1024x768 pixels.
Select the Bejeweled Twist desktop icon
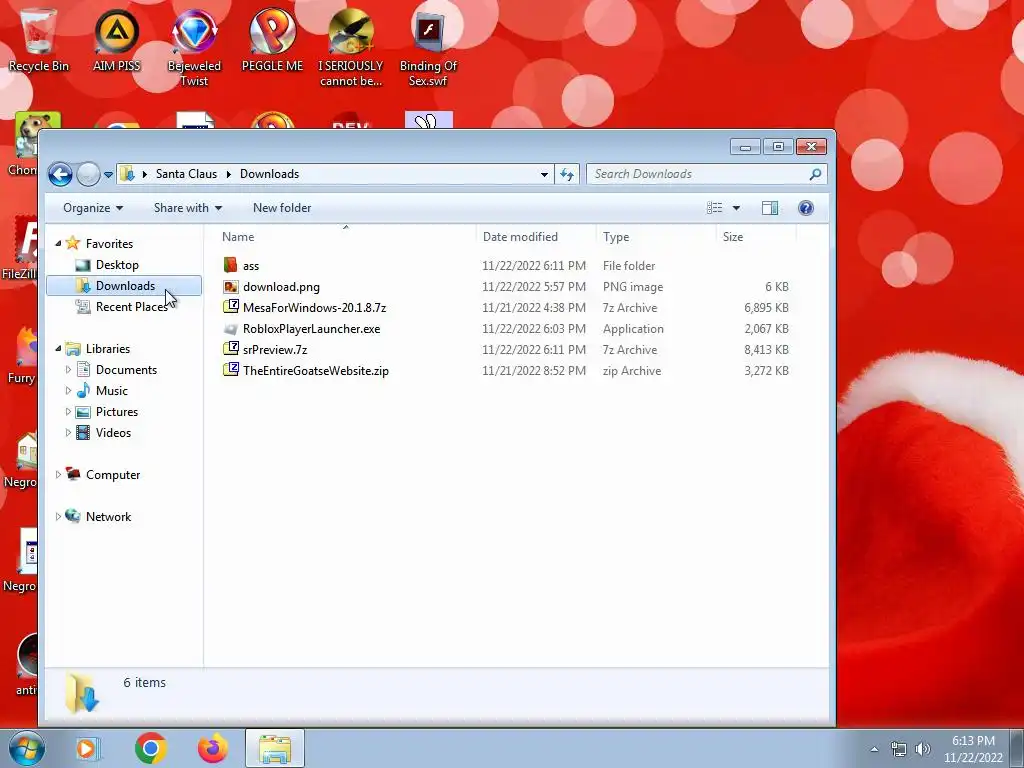tap(194, 47)
